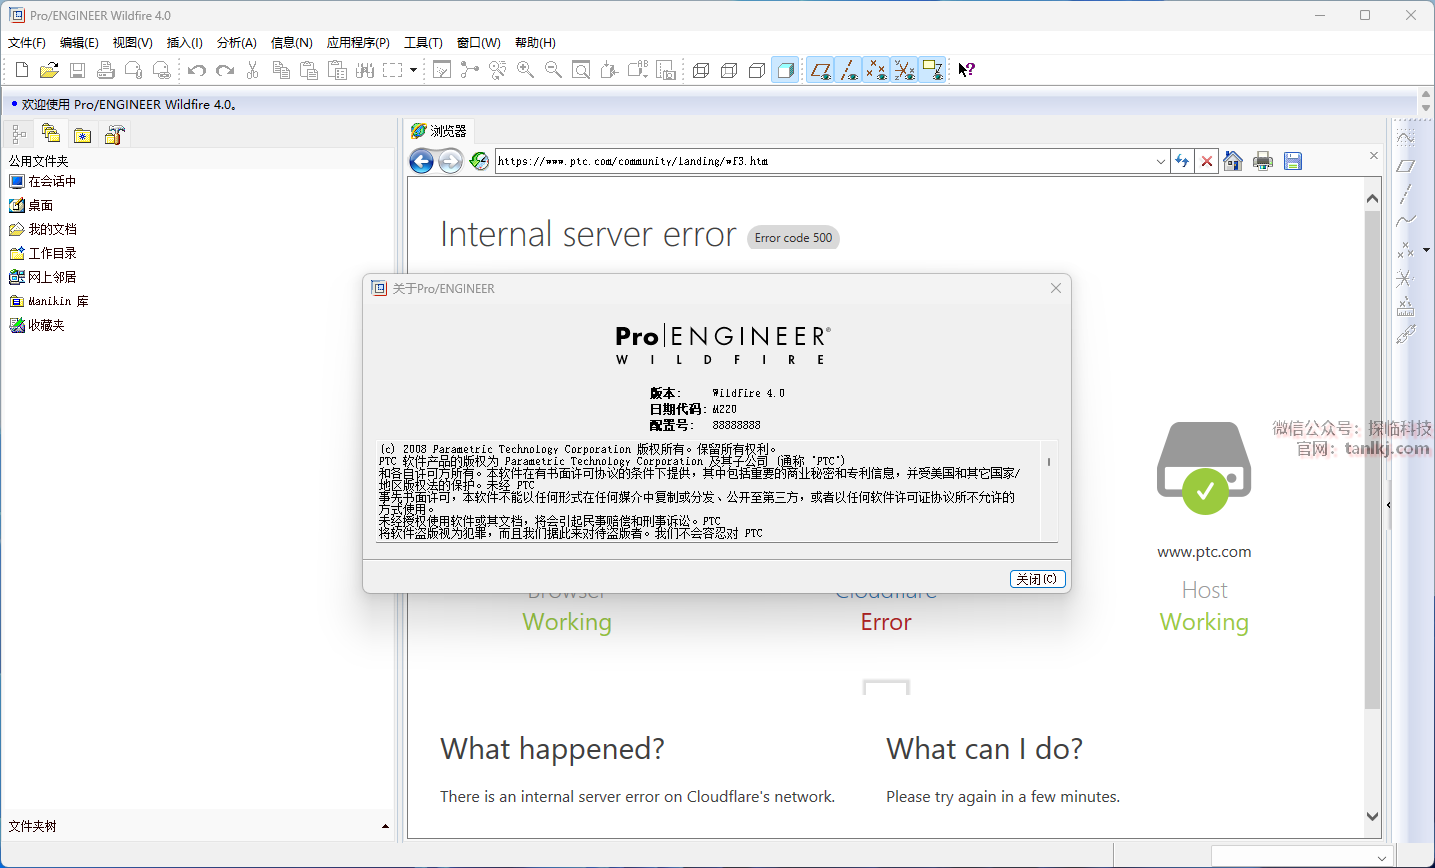Open an existing file via the folder icon
This screenshot has width=1435, height=868.
click(x=49, y=70)
